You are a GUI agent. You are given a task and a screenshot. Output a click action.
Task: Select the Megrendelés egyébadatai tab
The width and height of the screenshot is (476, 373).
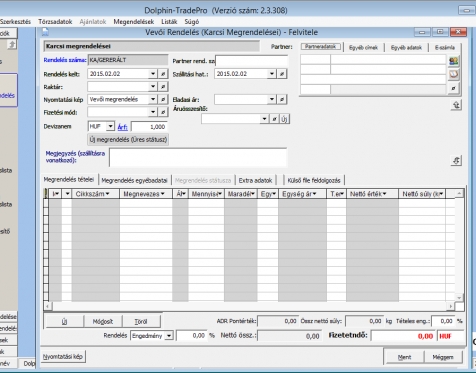point(134,180)
